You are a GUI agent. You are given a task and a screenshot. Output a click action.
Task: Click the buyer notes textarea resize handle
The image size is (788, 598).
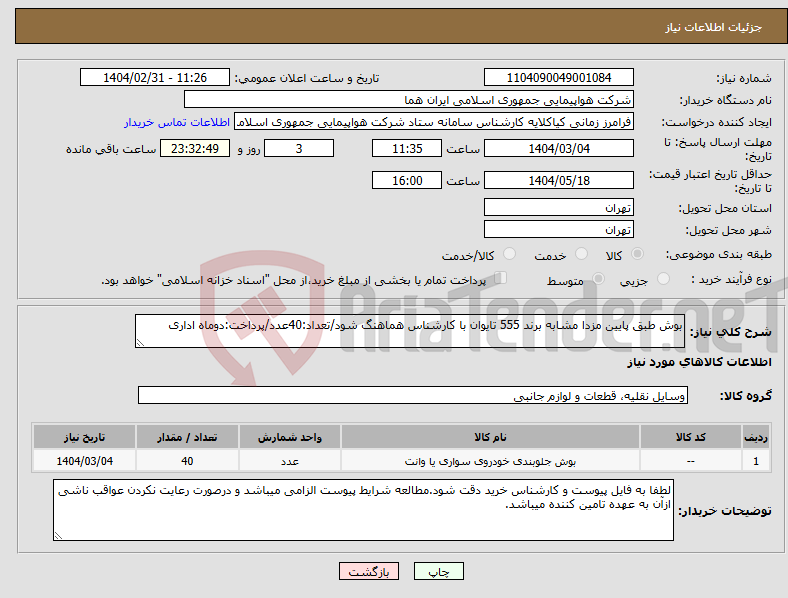pyautogui.click(x=58, y=536)
